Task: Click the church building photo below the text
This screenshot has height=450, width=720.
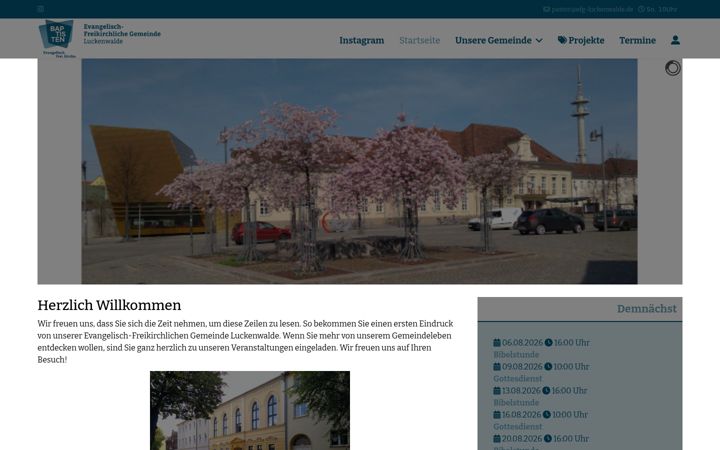Action: click(250, 411)
